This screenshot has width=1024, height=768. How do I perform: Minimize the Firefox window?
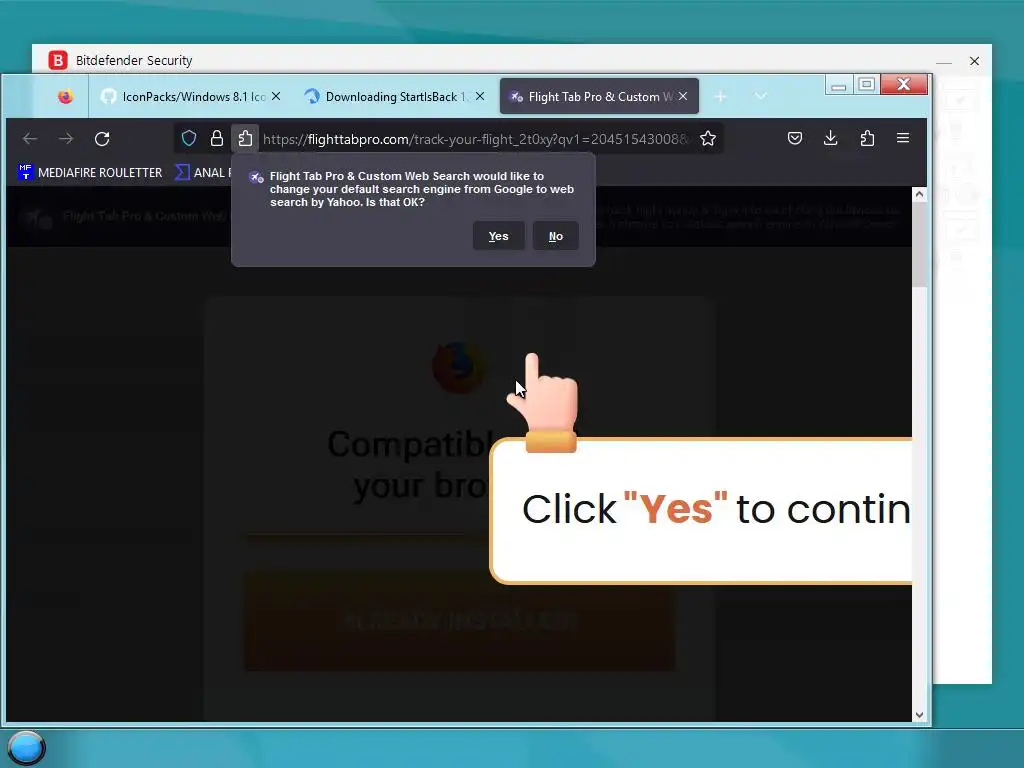[839, 85]
